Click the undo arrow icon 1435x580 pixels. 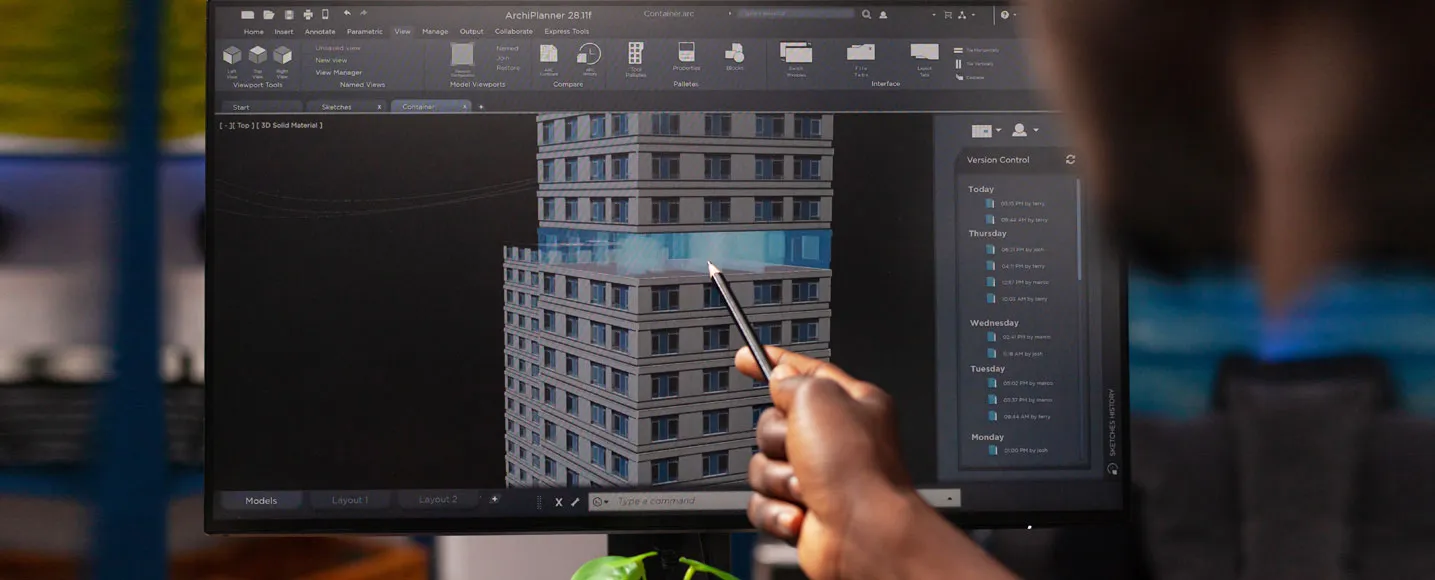(x=347, y=14)
